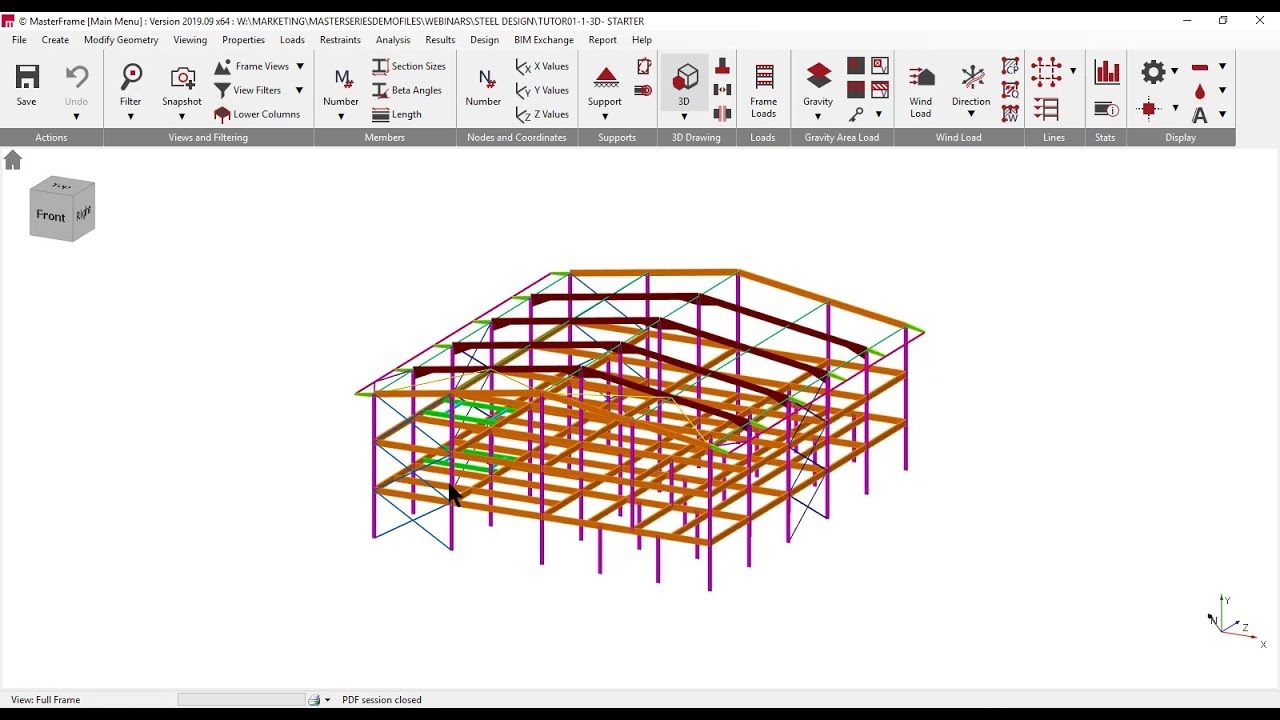Viewport: 1280px width, 720px height.
Task: Expand the member Number dropdown arrow
Action: coord(341,117)
